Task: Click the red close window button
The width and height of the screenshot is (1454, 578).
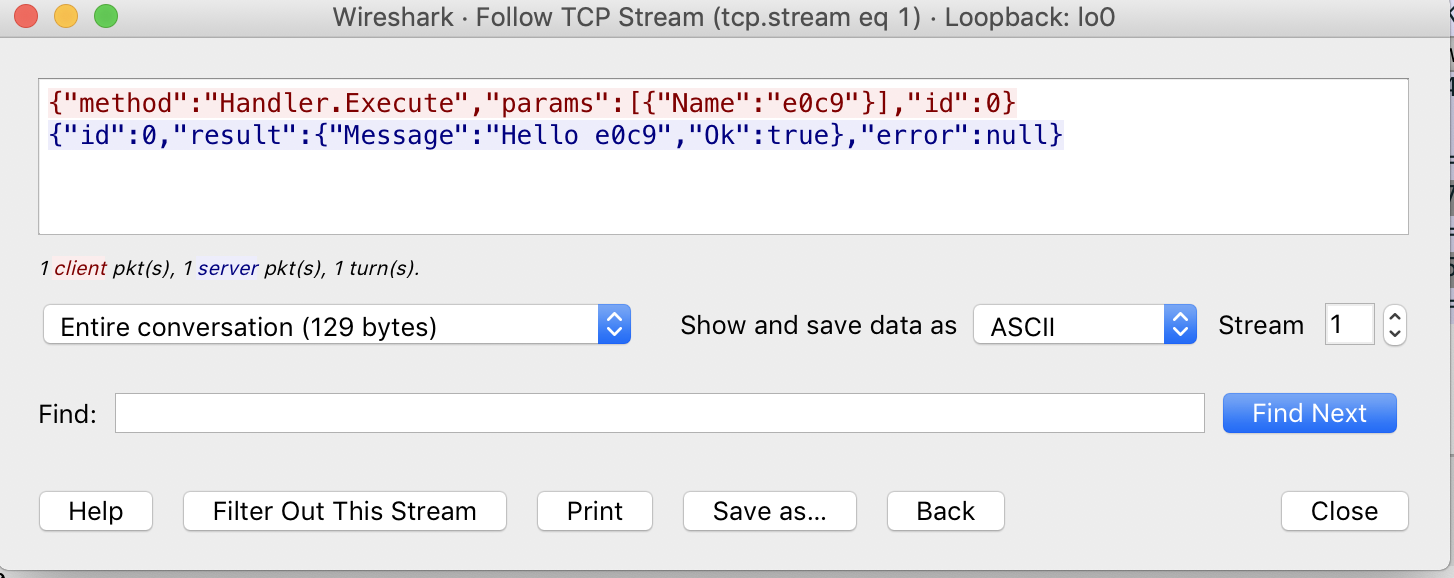Action: (x=27, y=17)
